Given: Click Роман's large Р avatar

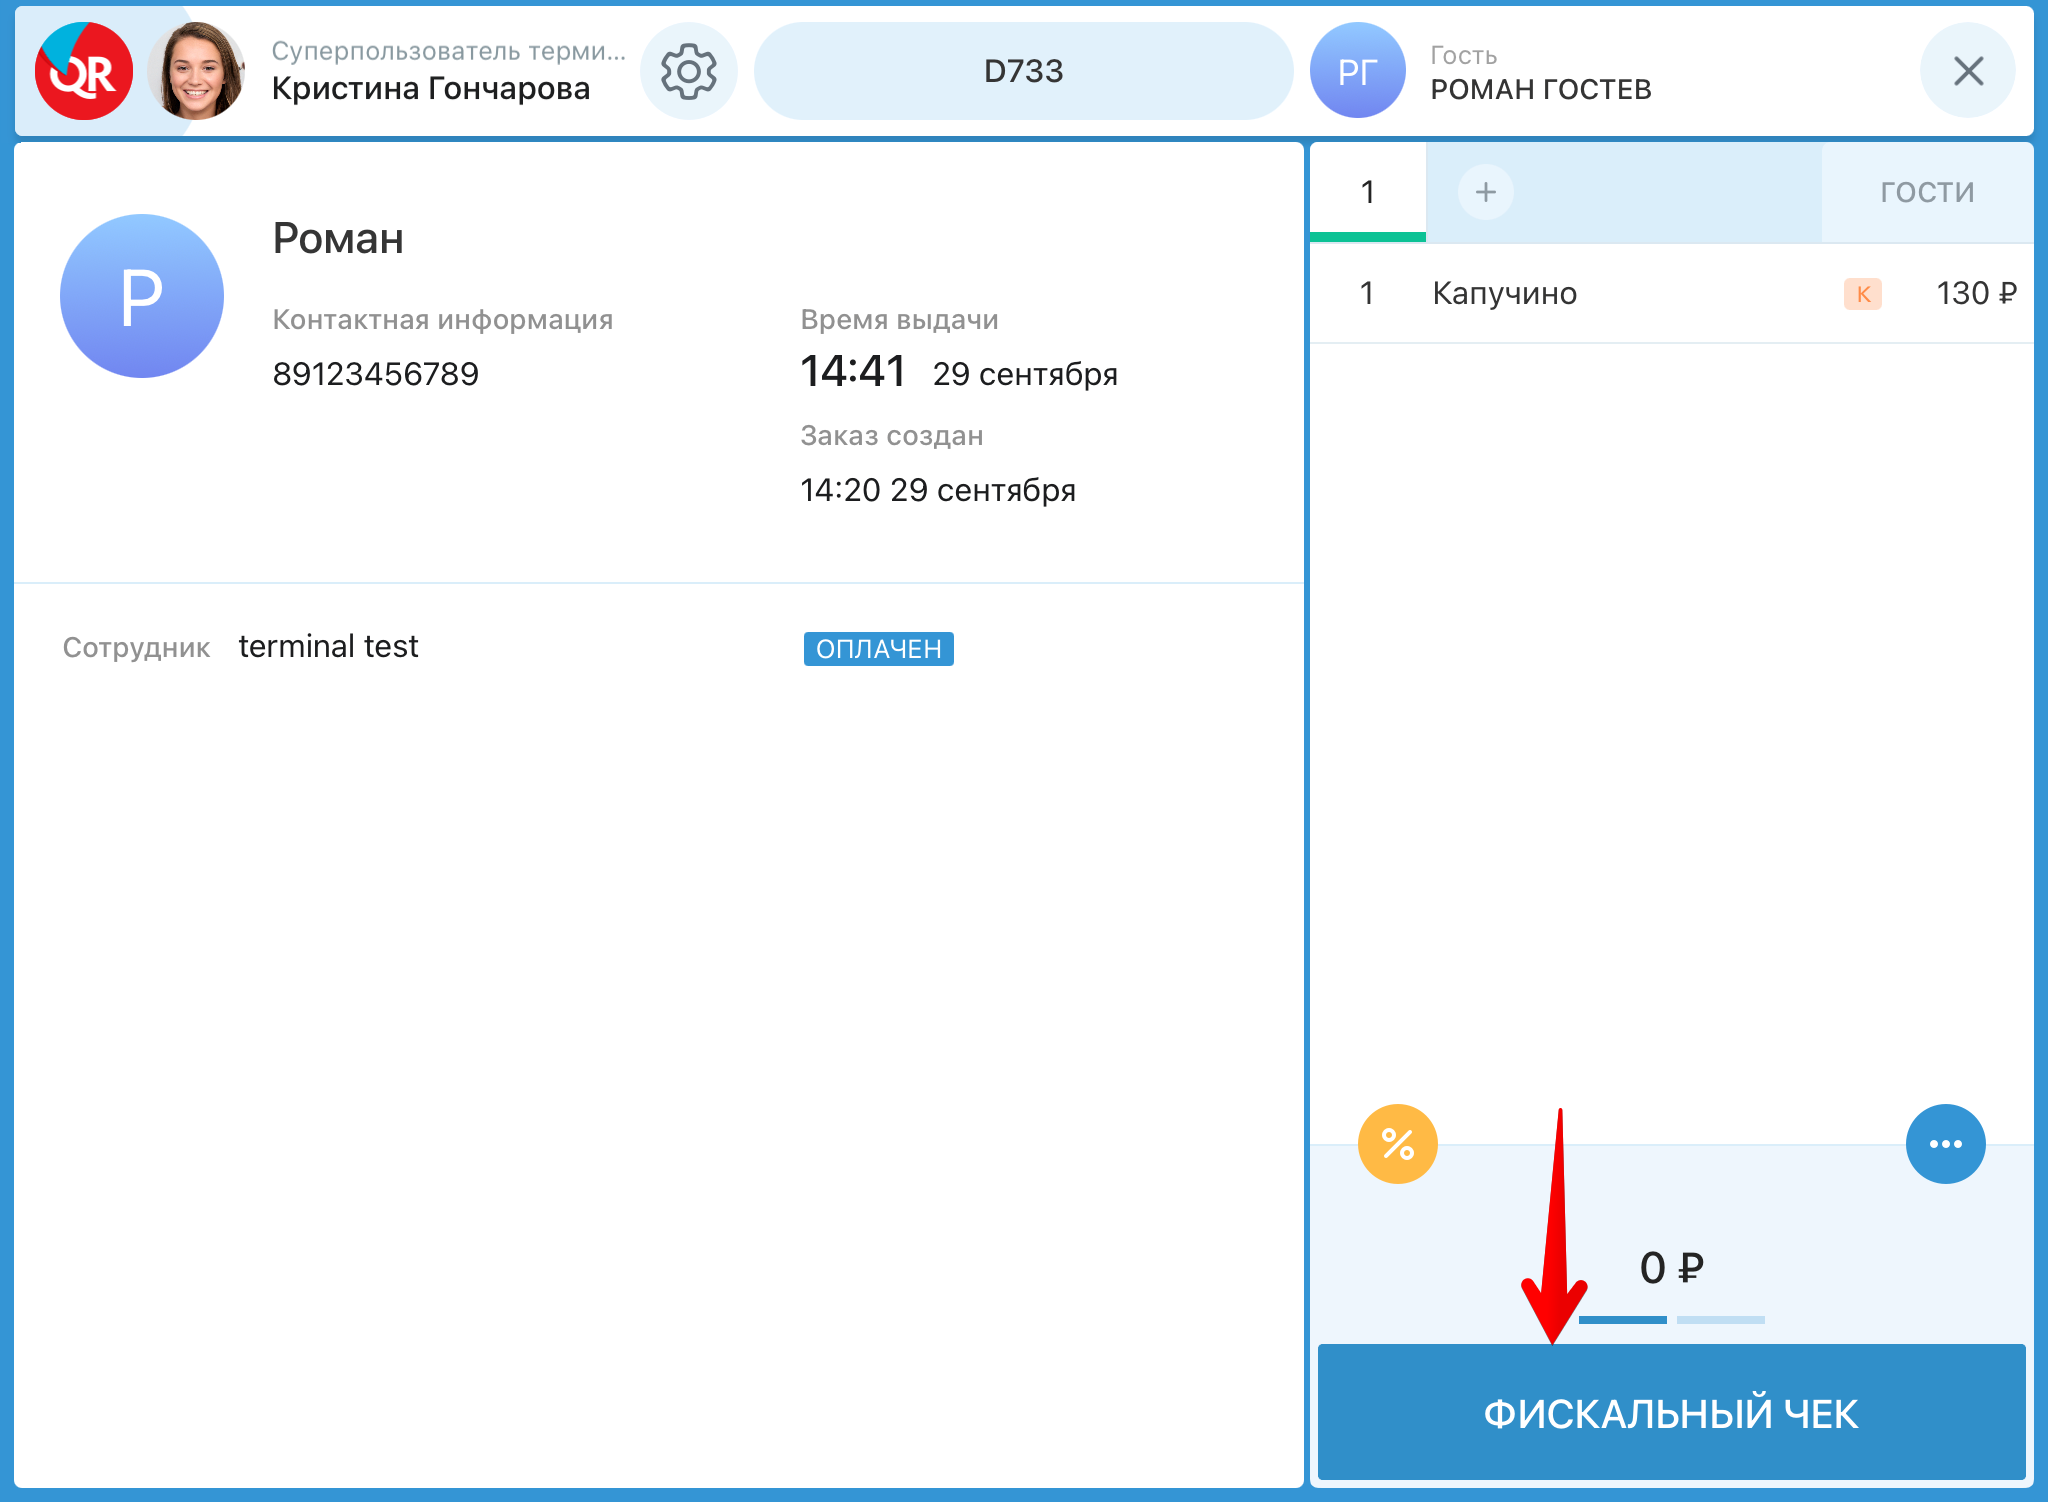Looking at the screenshot, I should 142,296.
